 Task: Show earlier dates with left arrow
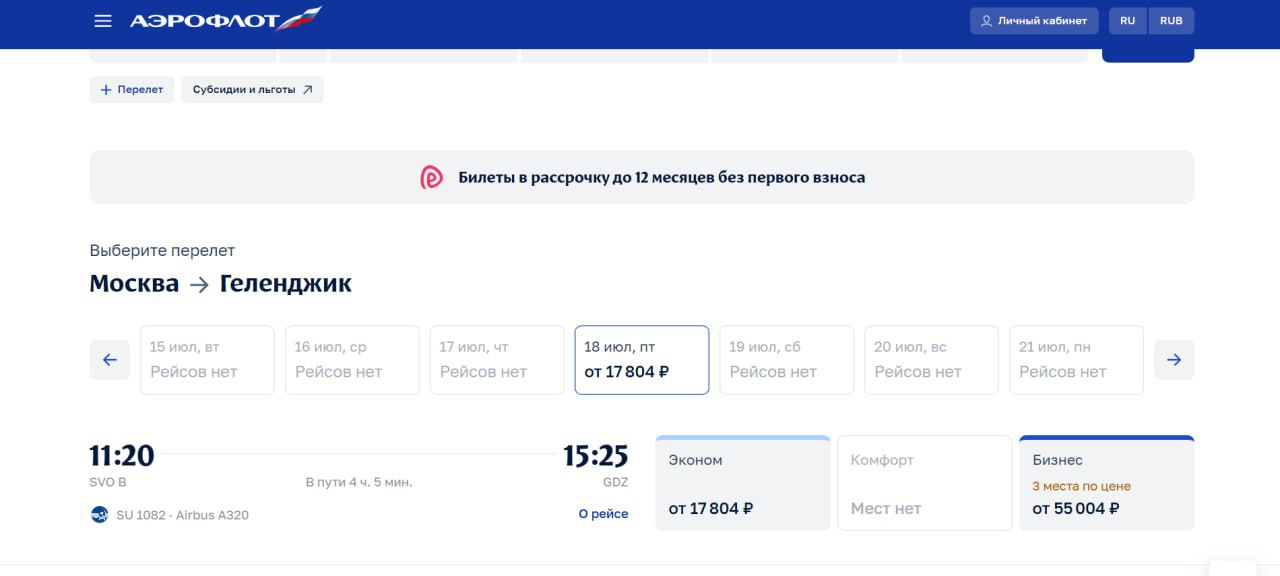point(110,360)
